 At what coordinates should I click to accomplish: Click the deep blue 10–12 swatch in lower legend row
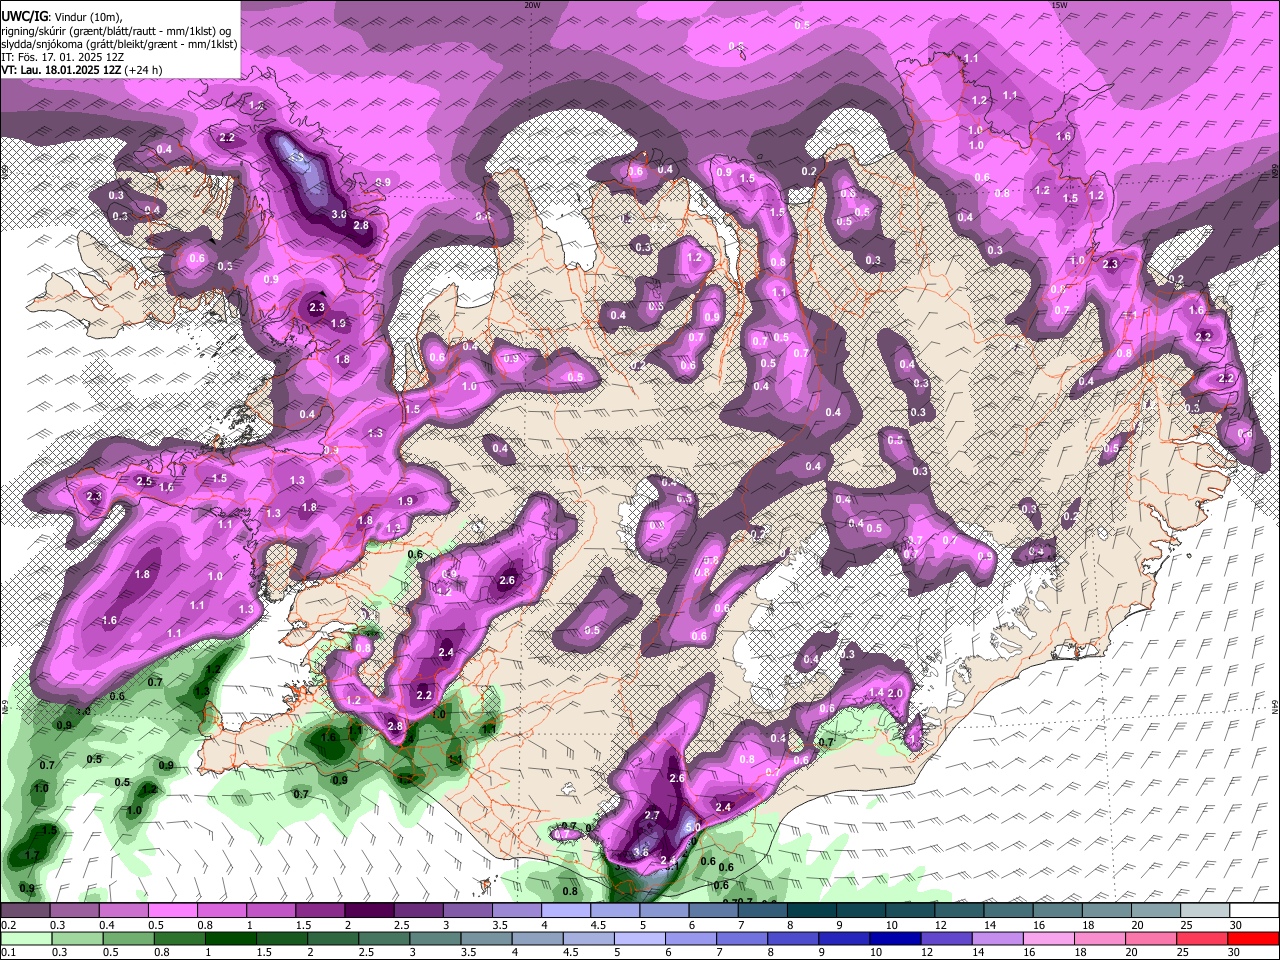897,938
